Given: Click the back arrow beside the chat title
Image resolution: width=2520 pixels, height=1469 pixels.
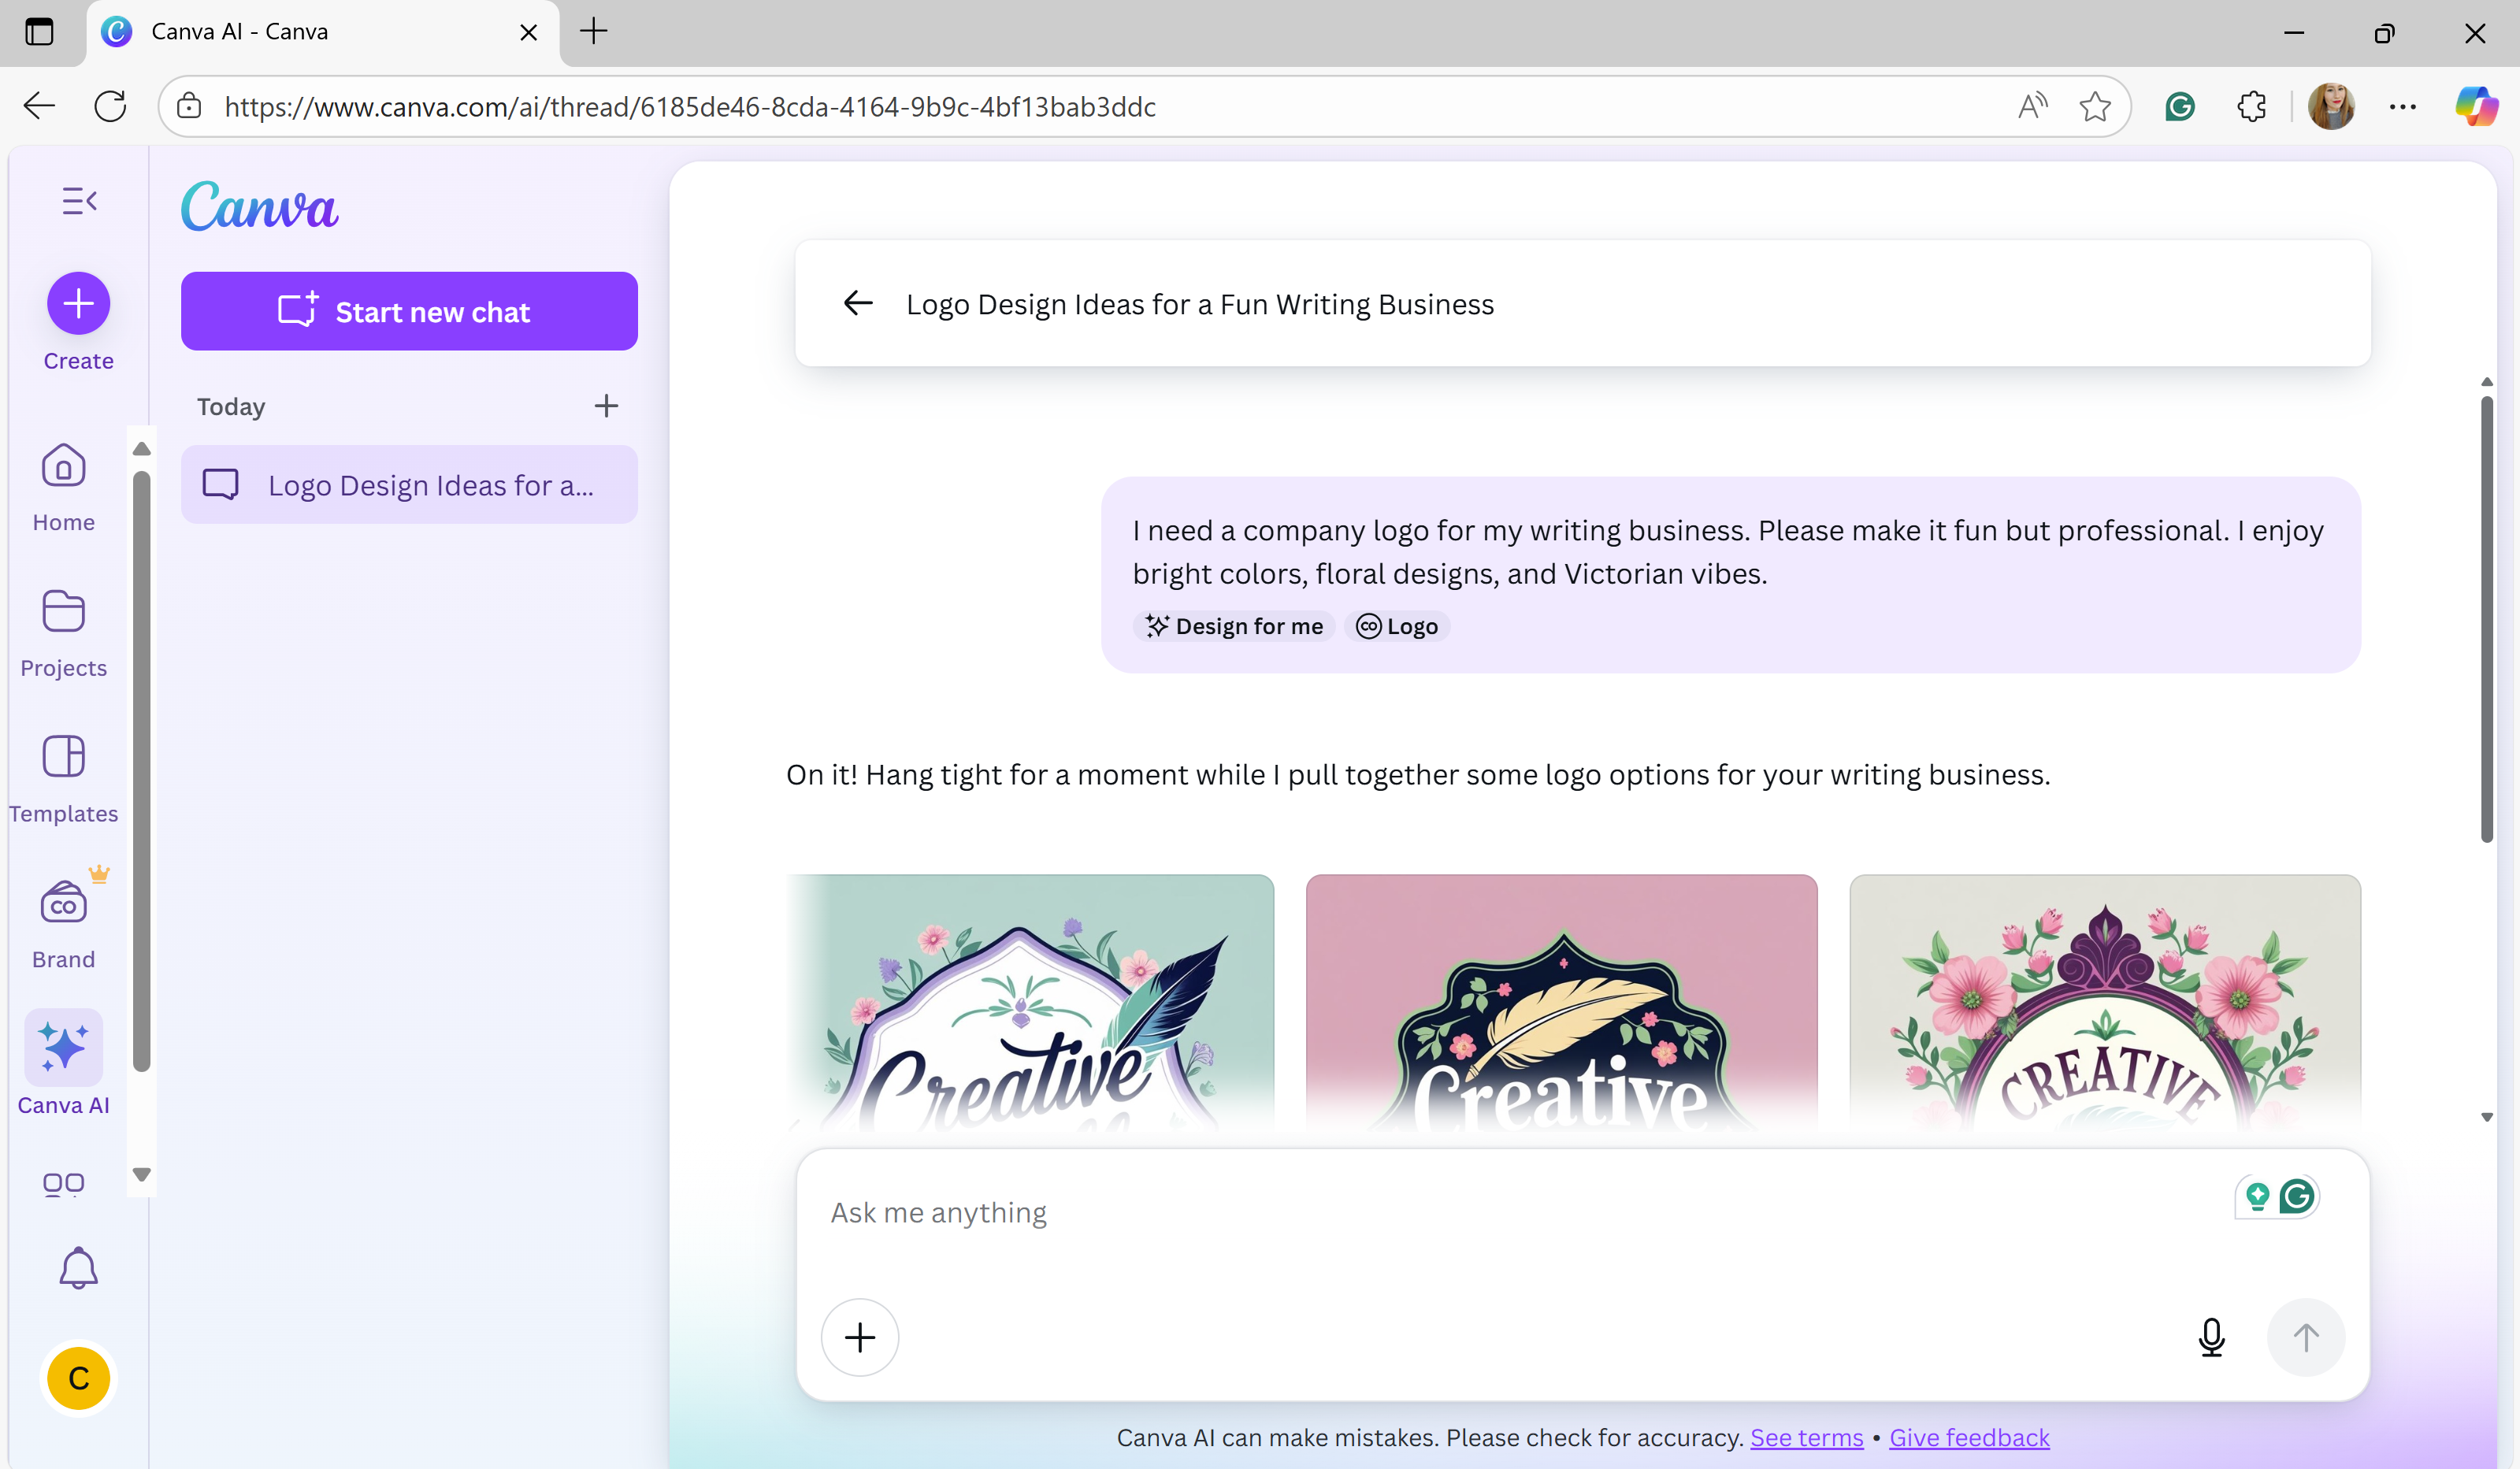Looking at the screenshot, I should (x=857, y=303).
